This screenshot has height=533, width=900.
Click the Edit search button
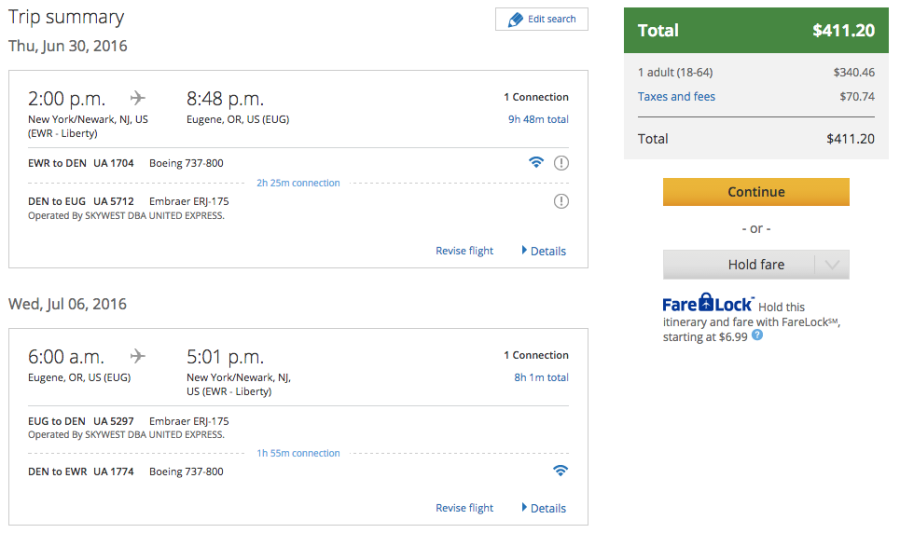click(x=542, y=19)
